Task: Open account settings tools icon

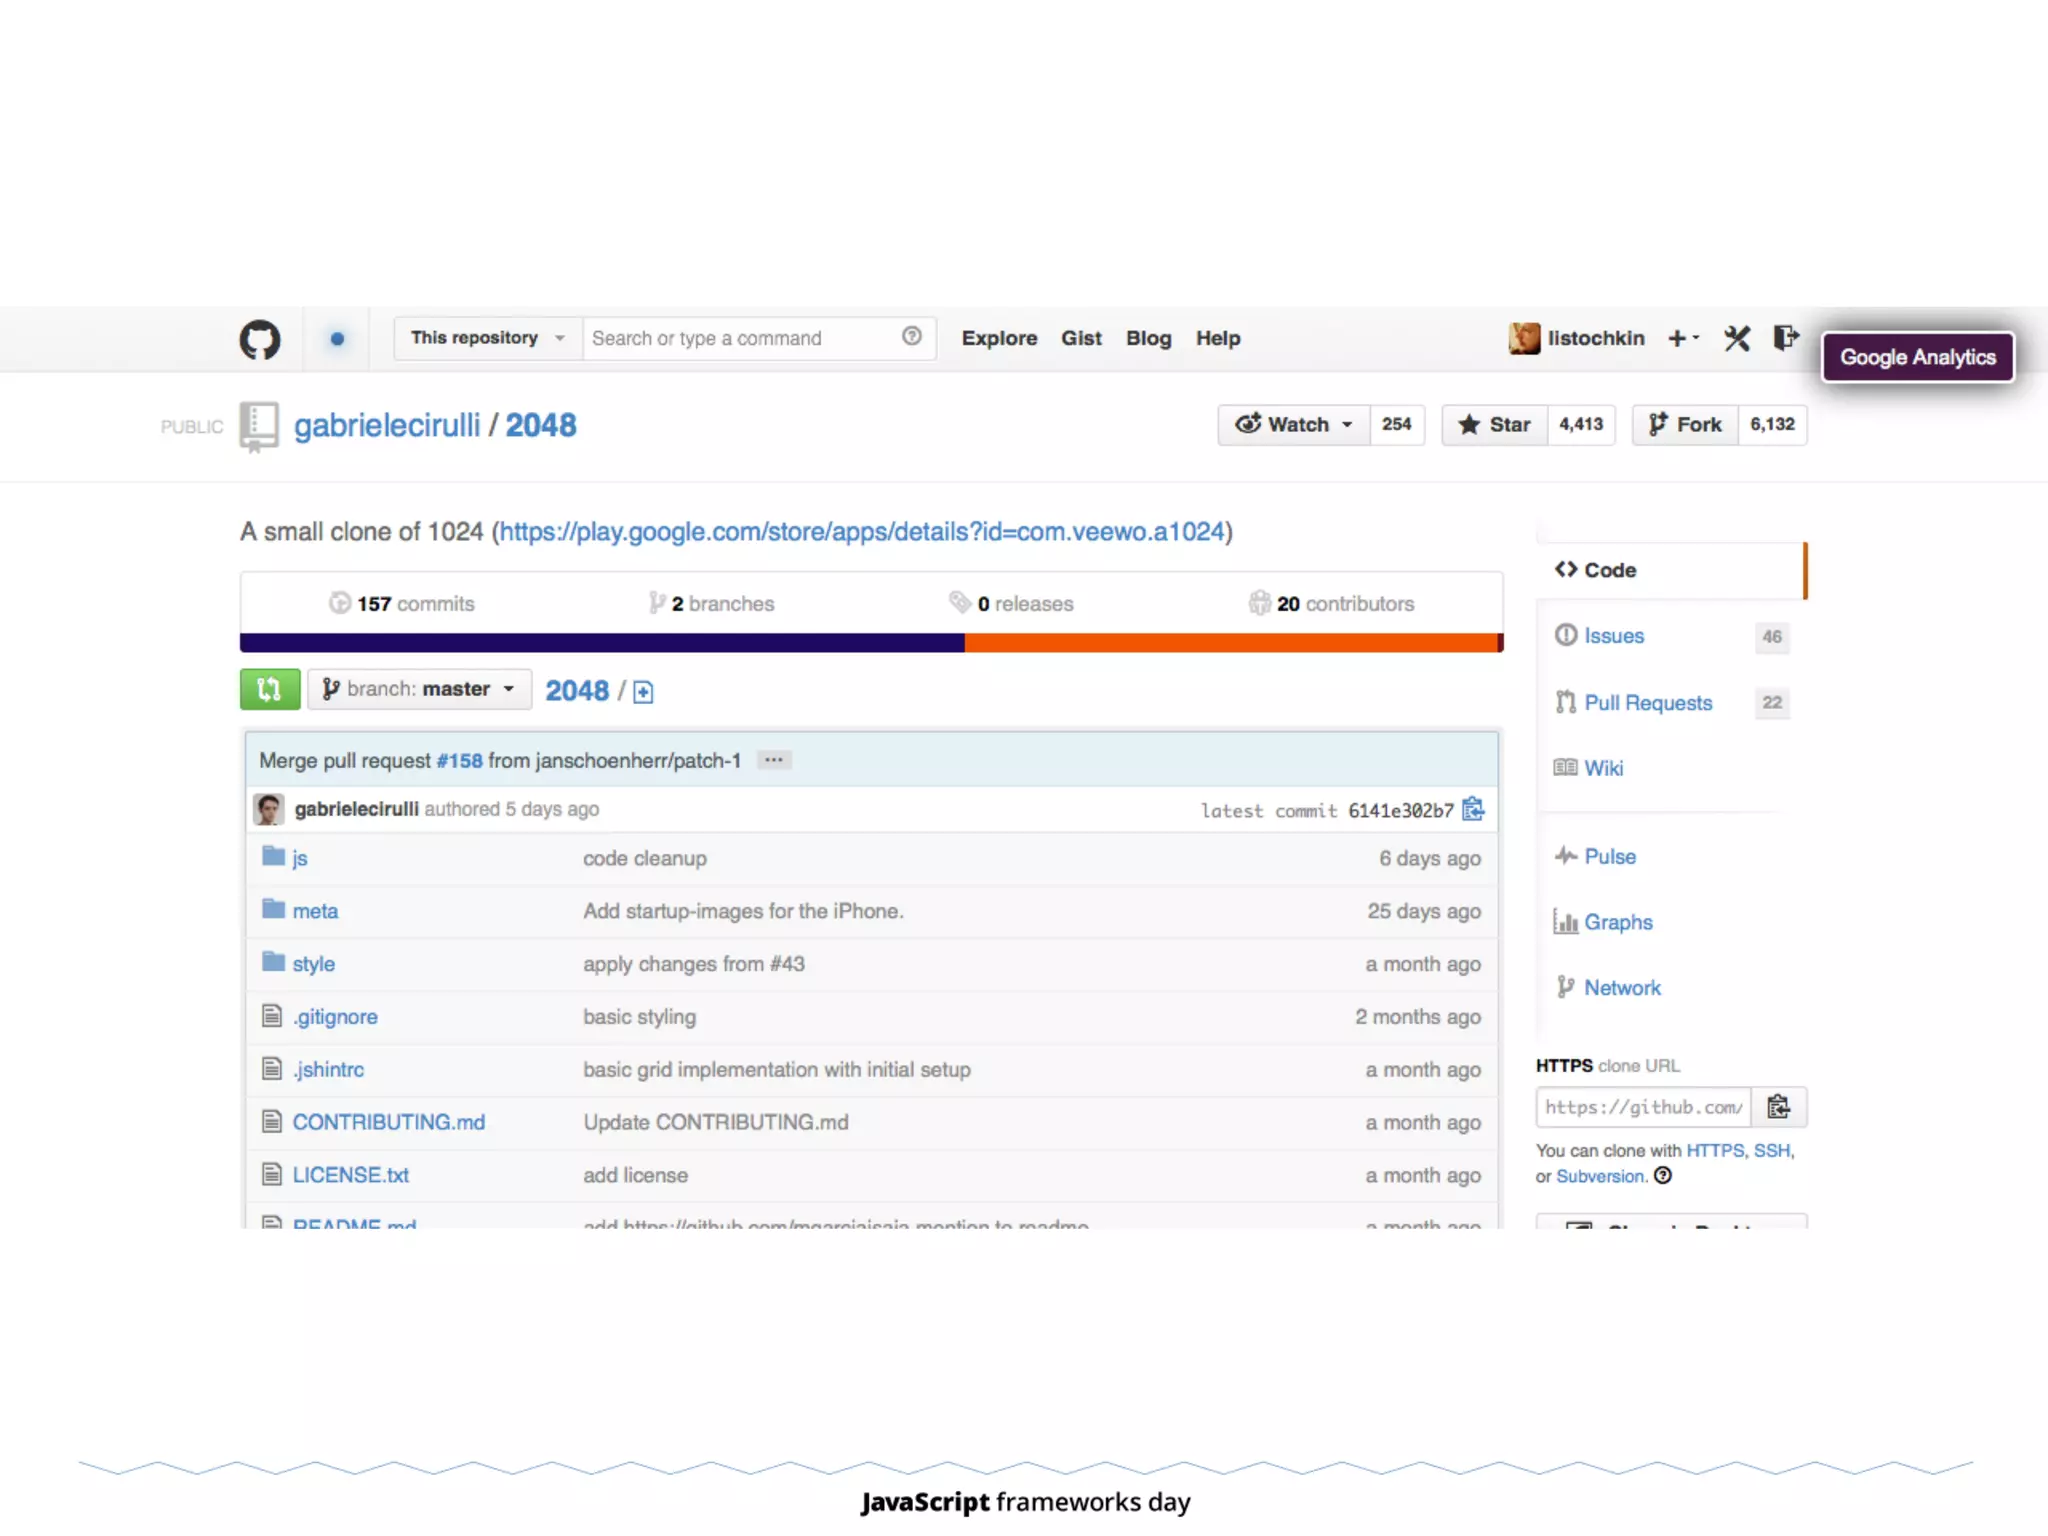Action: (x=1737, y=339)
